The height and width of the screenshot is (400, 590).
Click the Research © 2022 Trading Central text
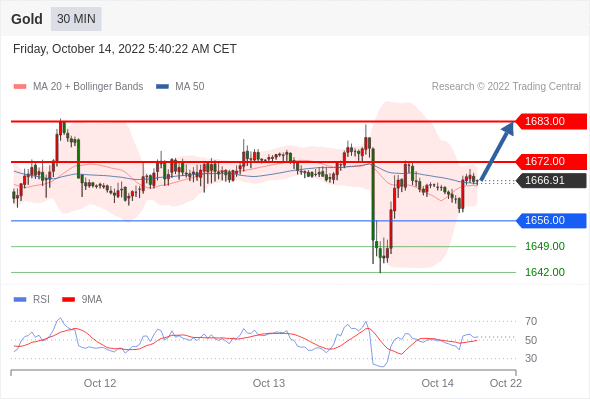pyautogui.click(x=506, y=87)
